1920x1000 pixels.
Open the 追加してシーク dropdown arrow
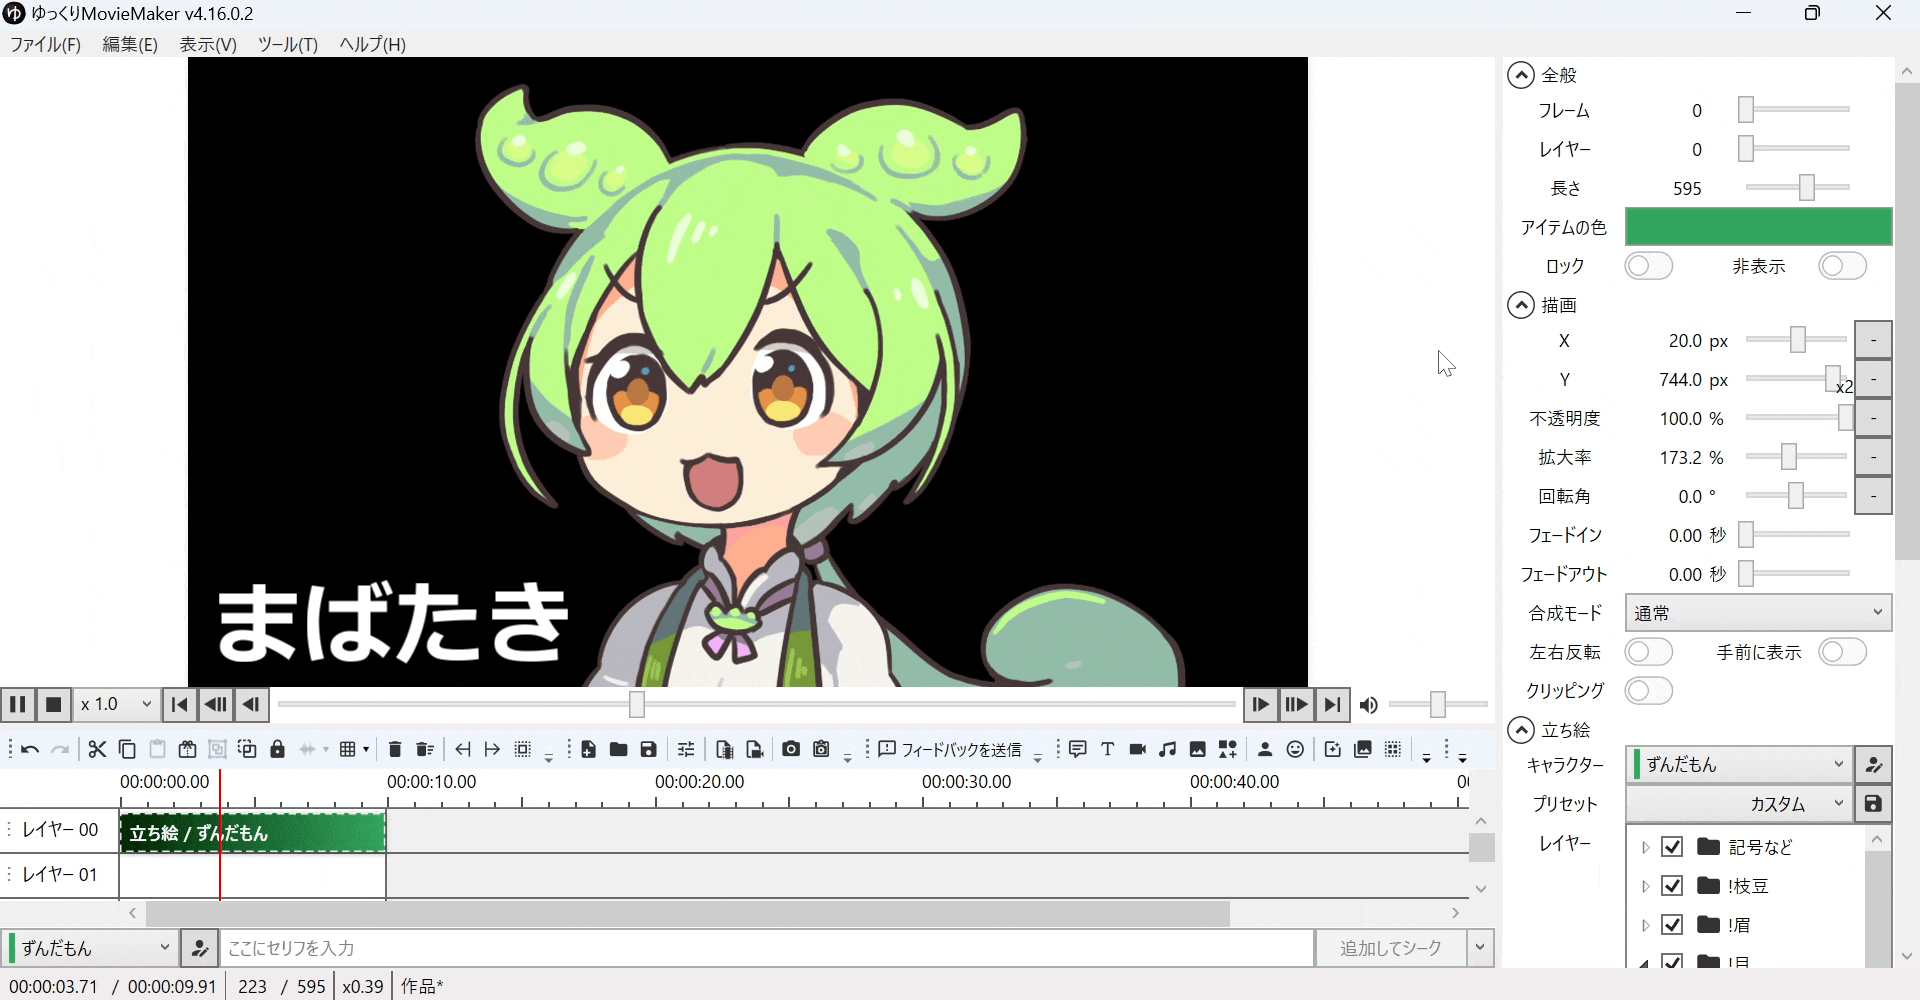click(1480, 948)
